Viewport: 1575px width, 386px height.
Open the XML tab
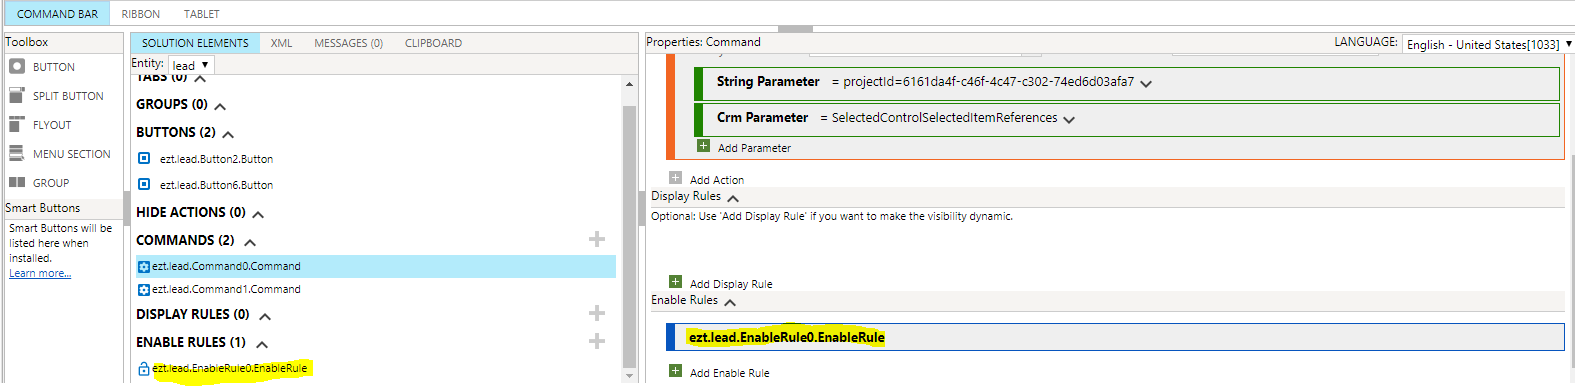click(282, 43)
